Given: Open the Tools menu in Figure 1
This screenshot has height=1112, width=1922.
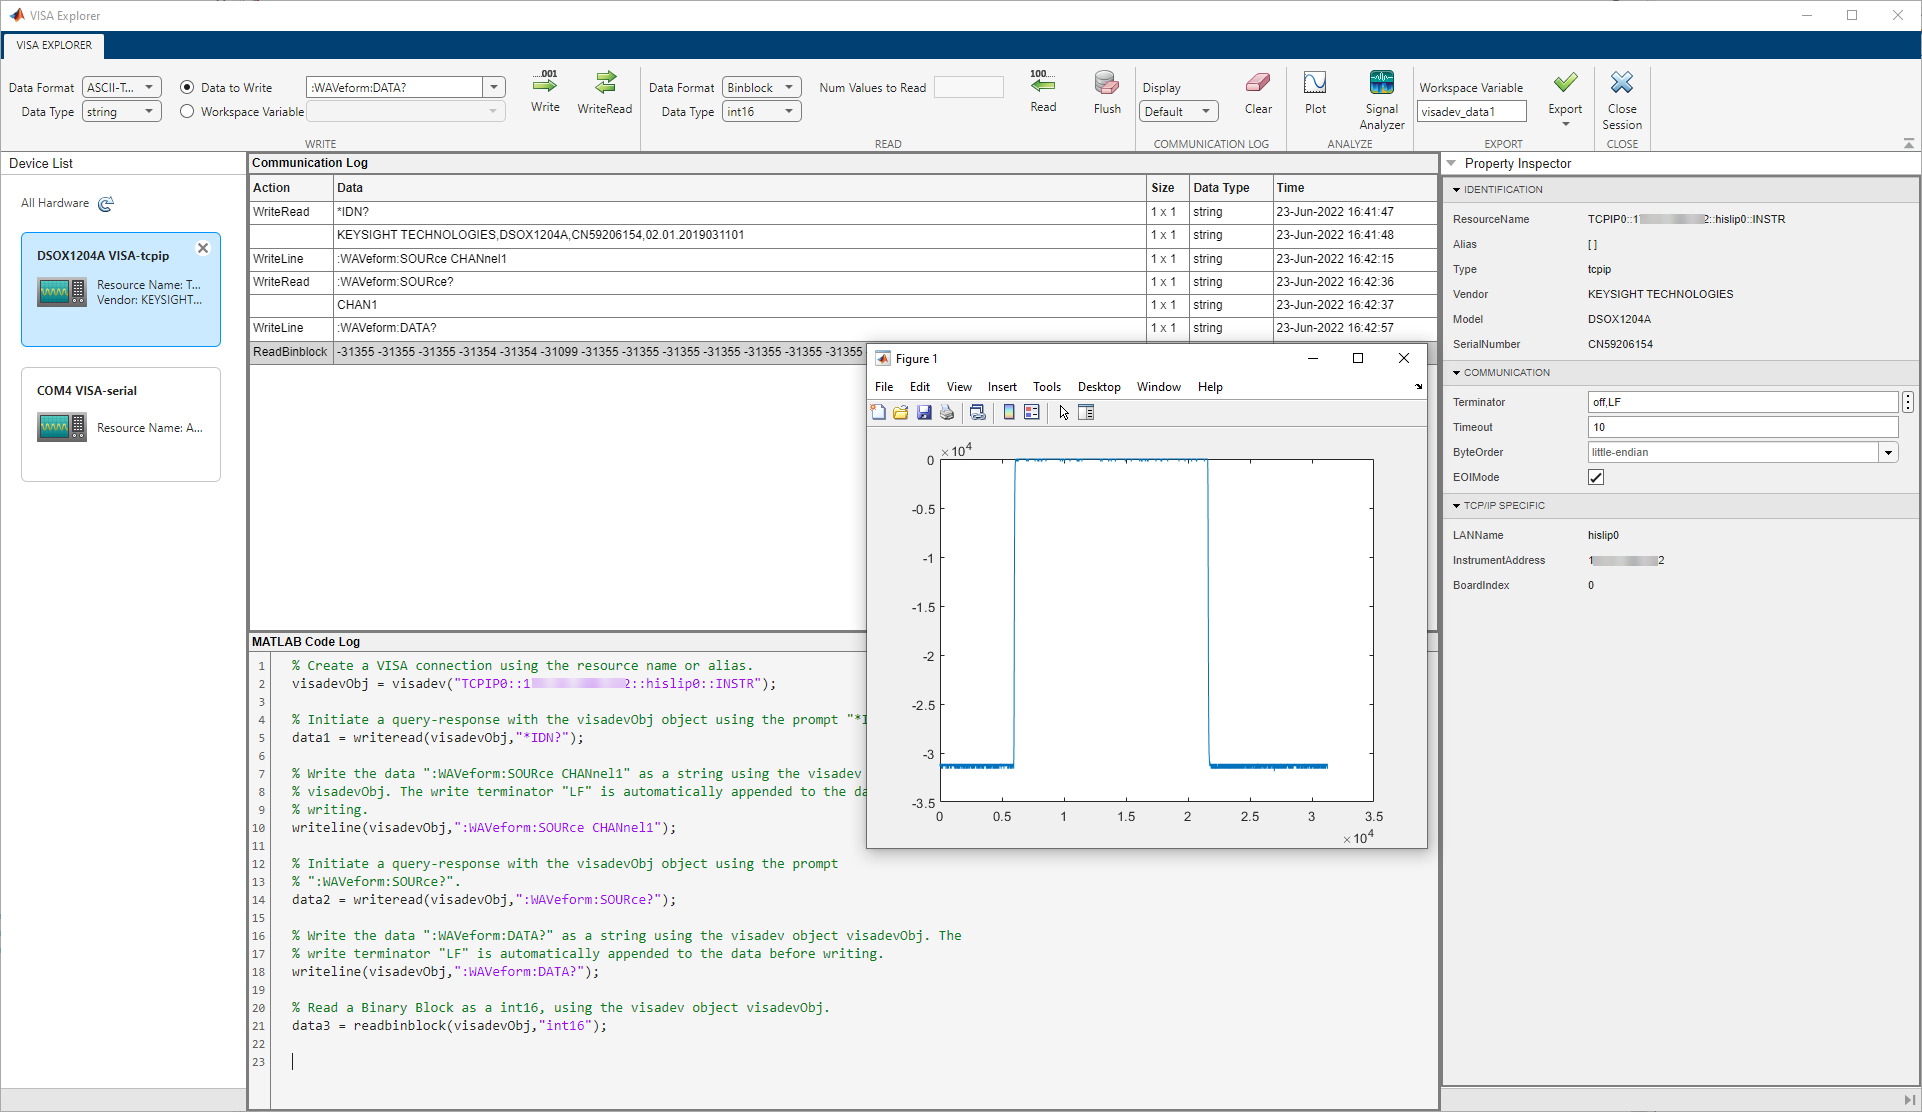Looking at the screenshot, I should [1046, 387].
